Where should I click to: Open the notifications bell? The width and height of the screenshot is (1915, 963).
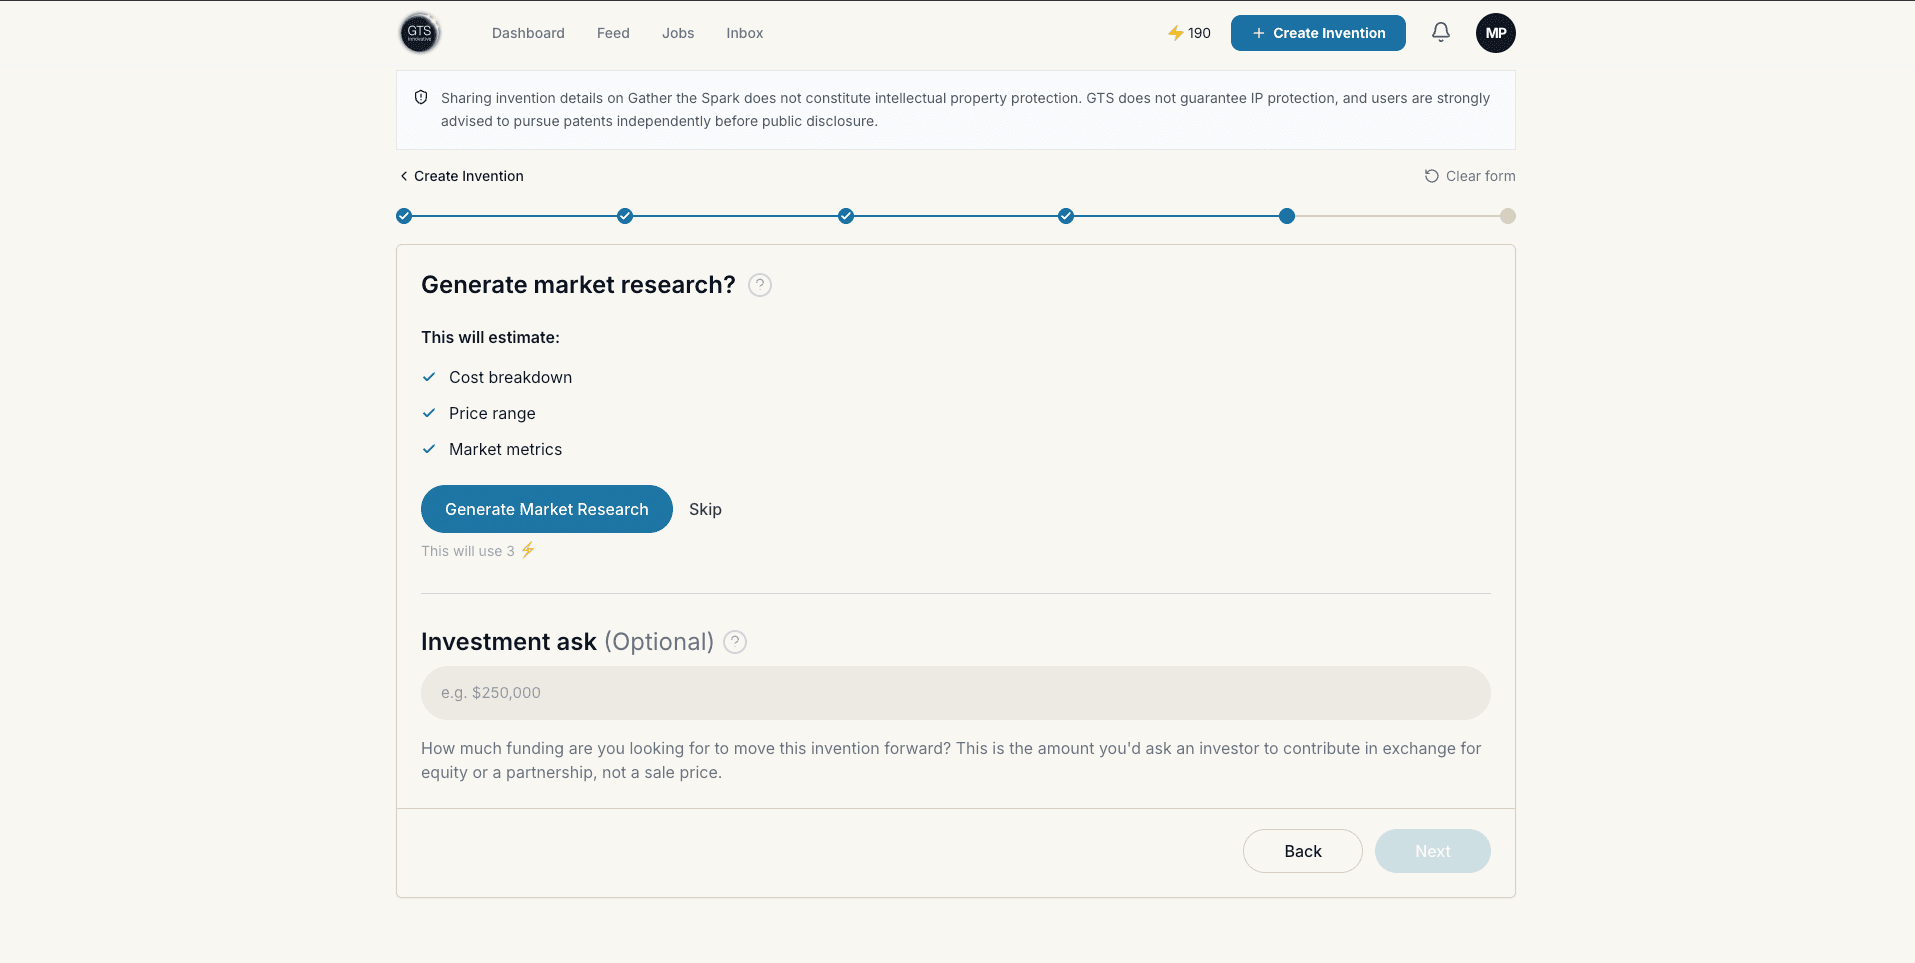pyautogui.click(x=1441, y=33)
